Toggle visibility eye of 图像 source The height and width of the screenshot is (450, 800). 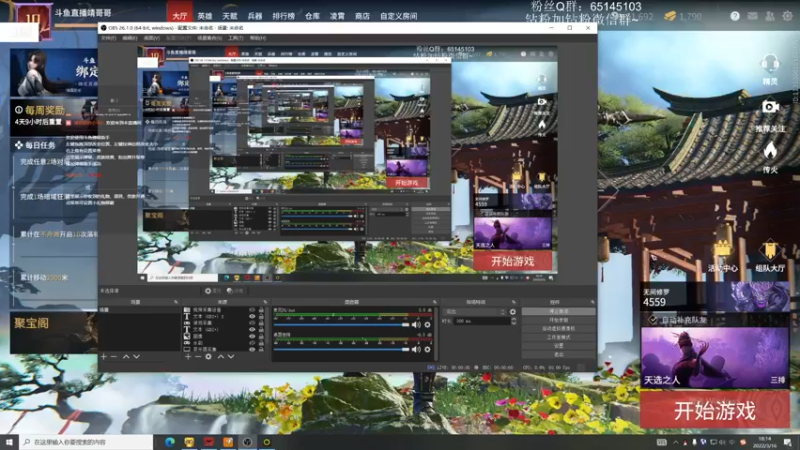tap(252, 336)
